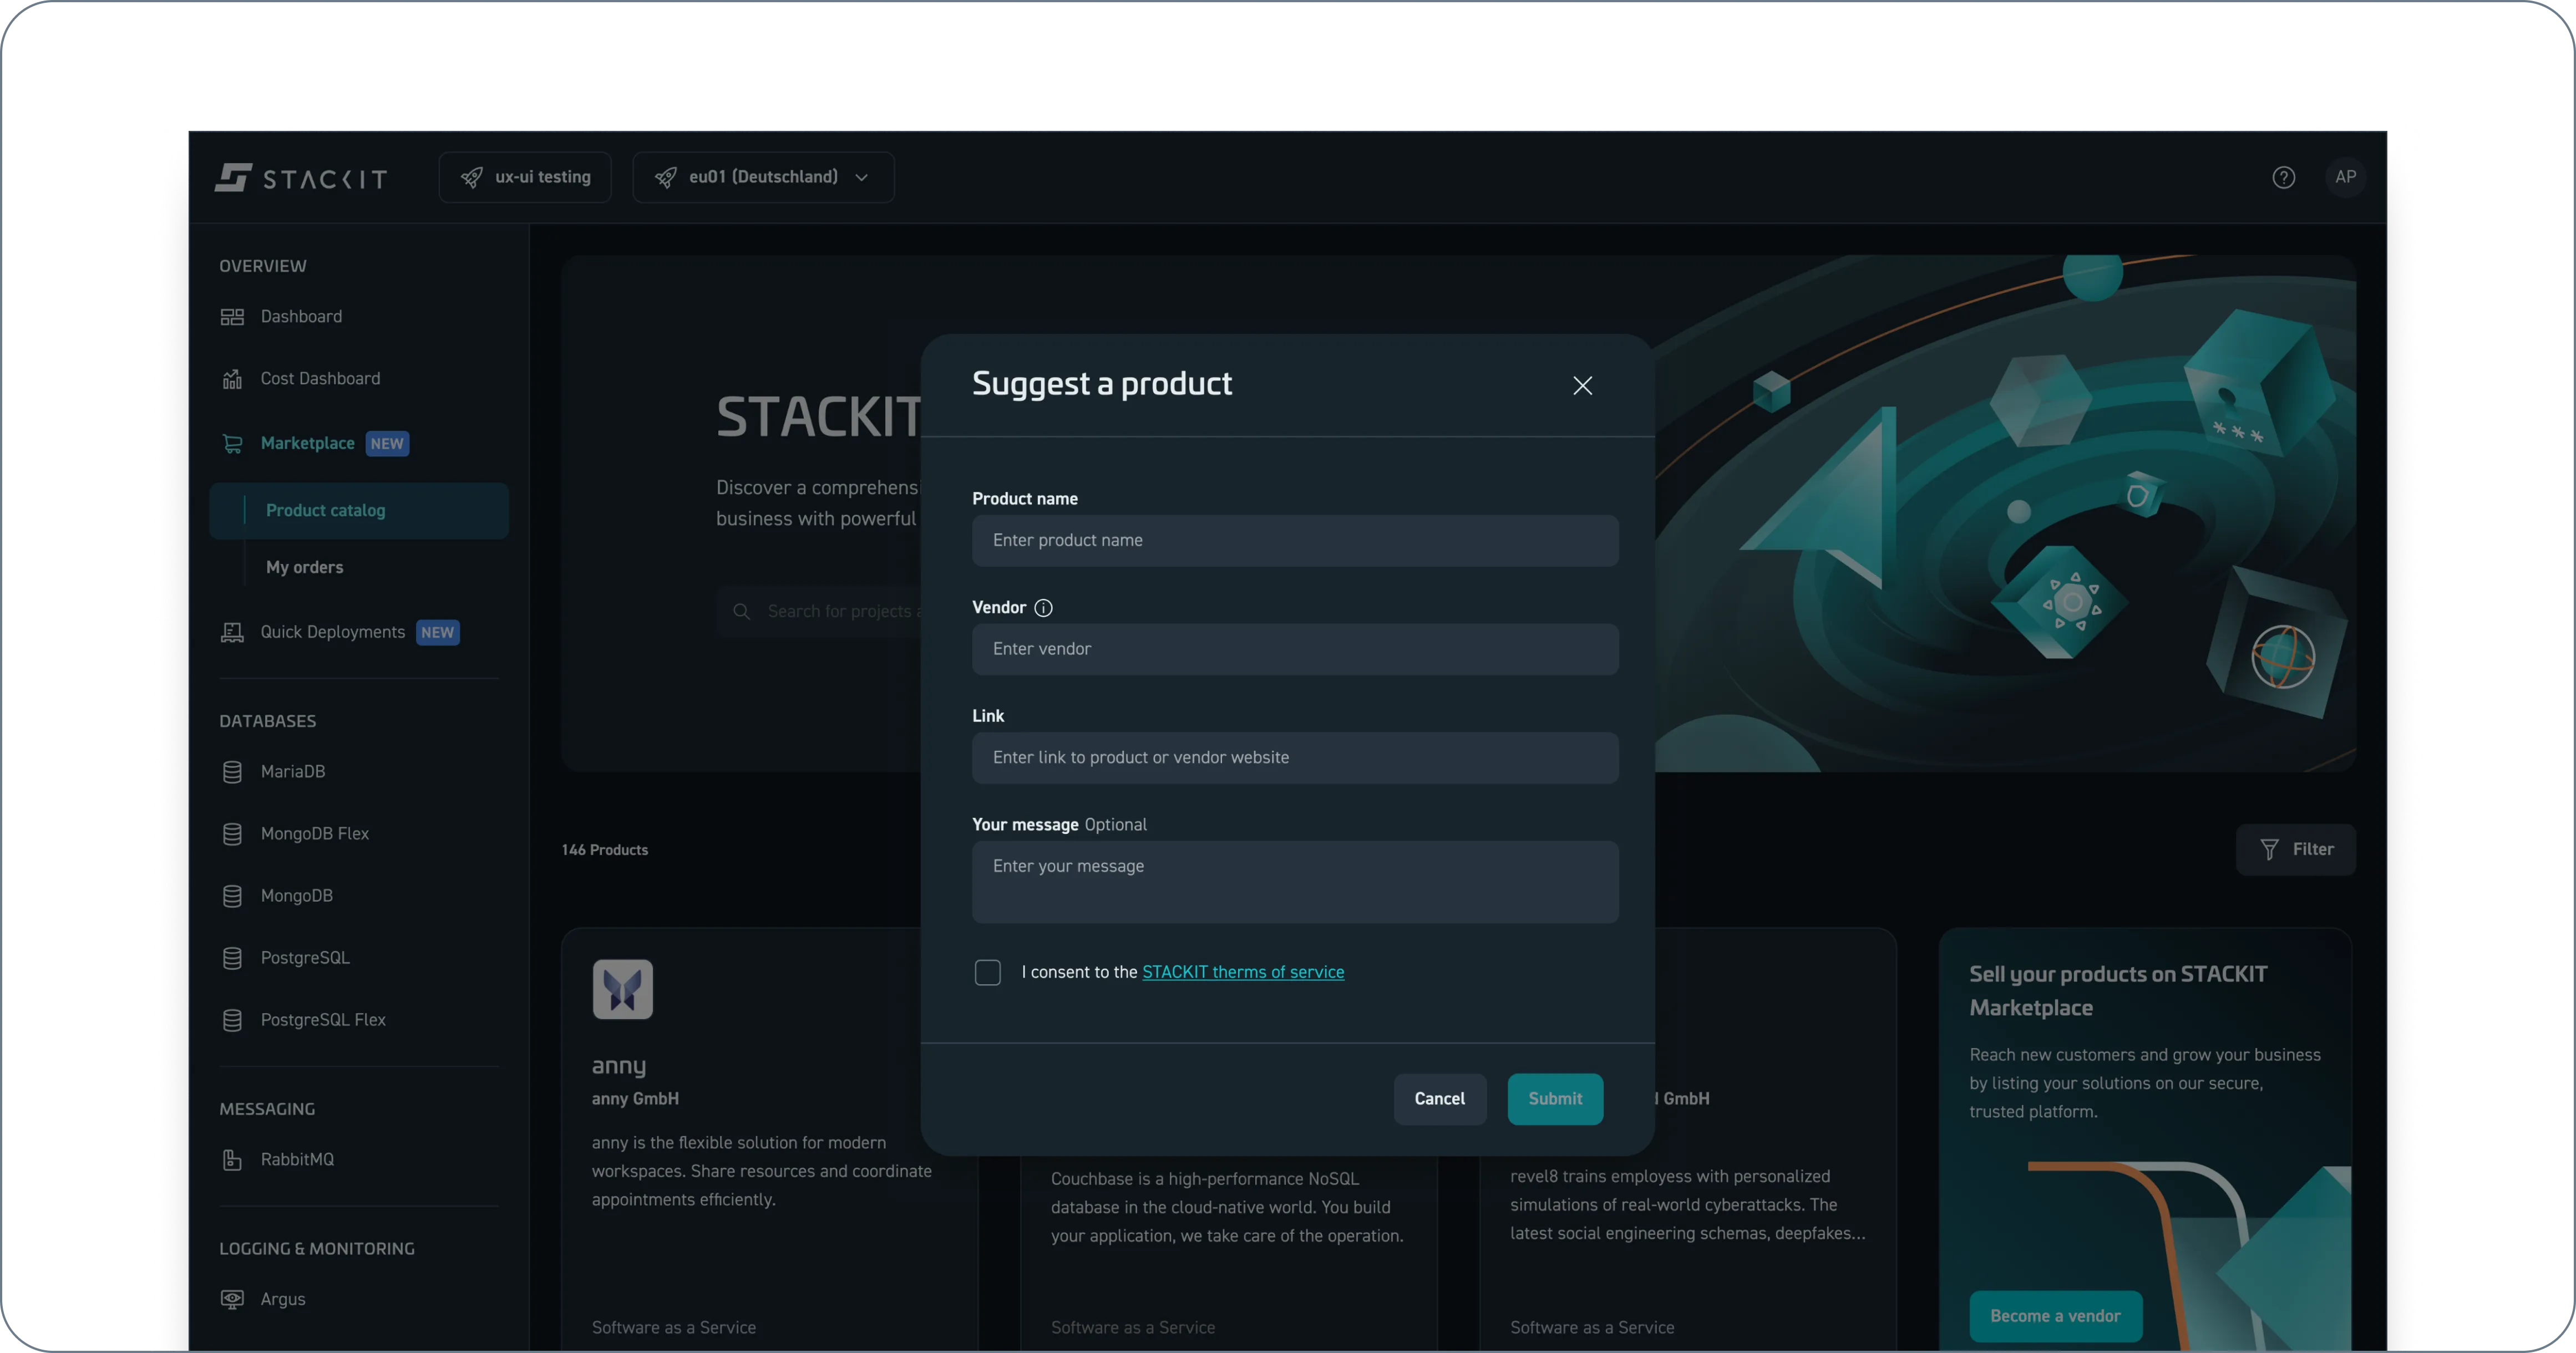The height and width of the screenshot is (1353, 2576).
Task: Go to My orders menu item
Action: (x=304, y=568)
